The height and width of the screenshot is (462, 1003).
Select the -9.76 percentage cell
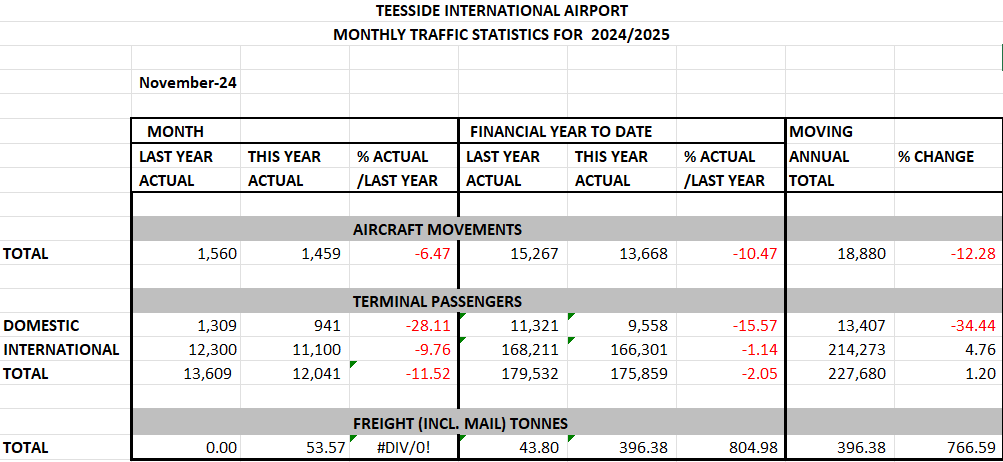click(404, 350)
